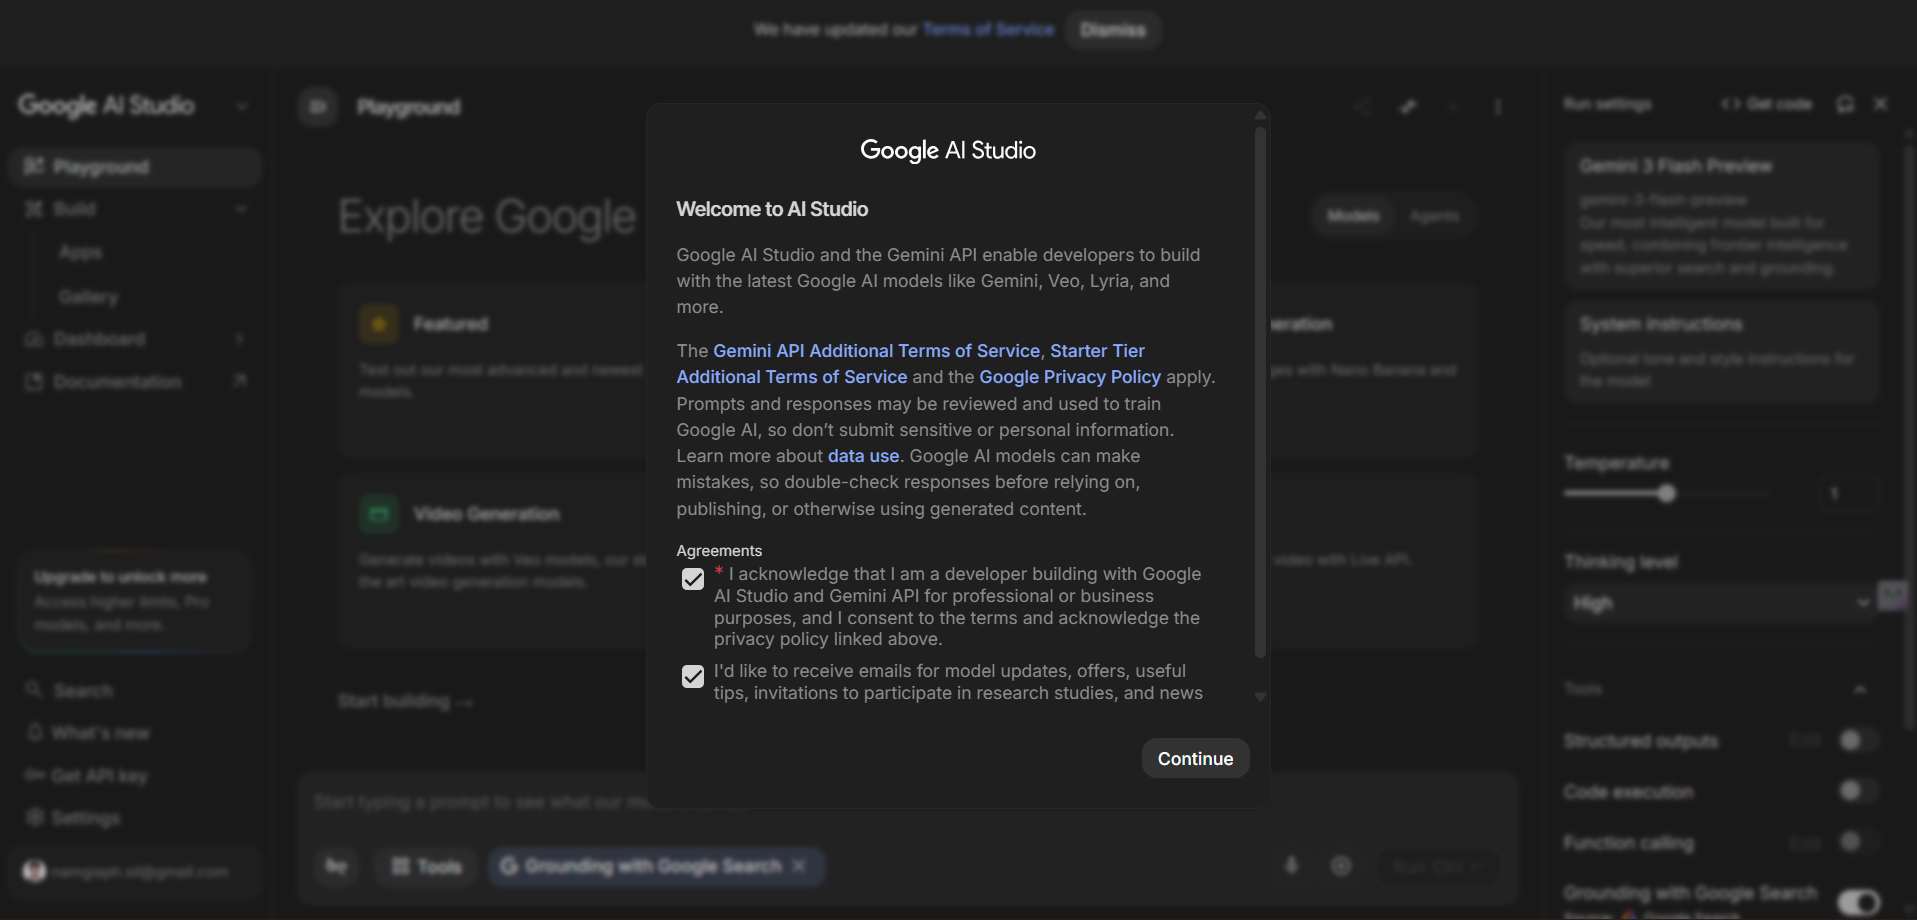This screenshot has height=920, width=1917.
Task: Open Gallery under Build
Action: point(88,297)
